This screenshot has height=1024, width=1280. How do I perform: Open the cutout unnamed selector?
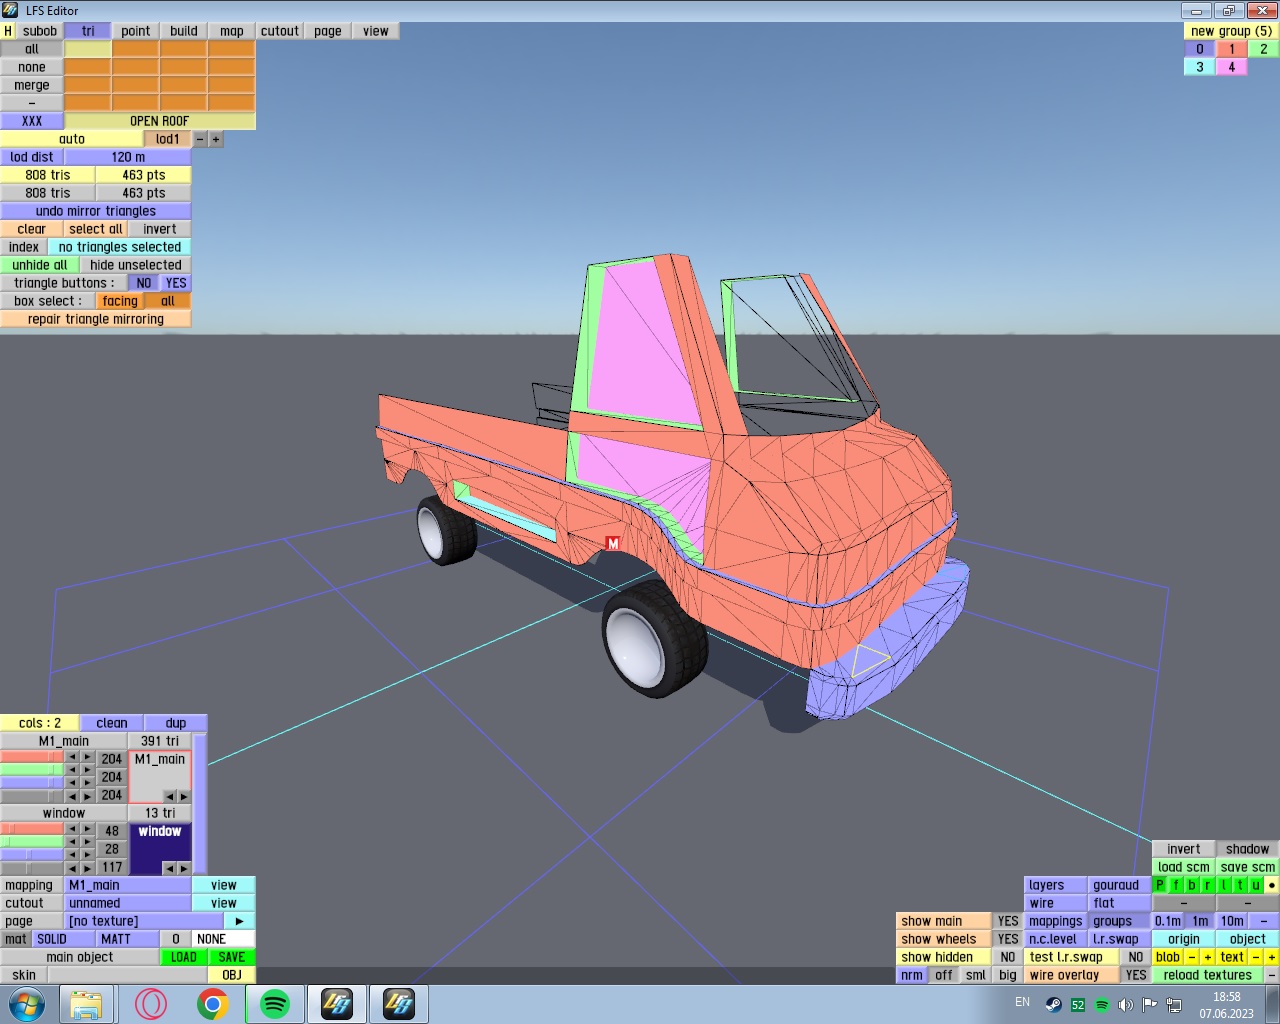(128, 903)
